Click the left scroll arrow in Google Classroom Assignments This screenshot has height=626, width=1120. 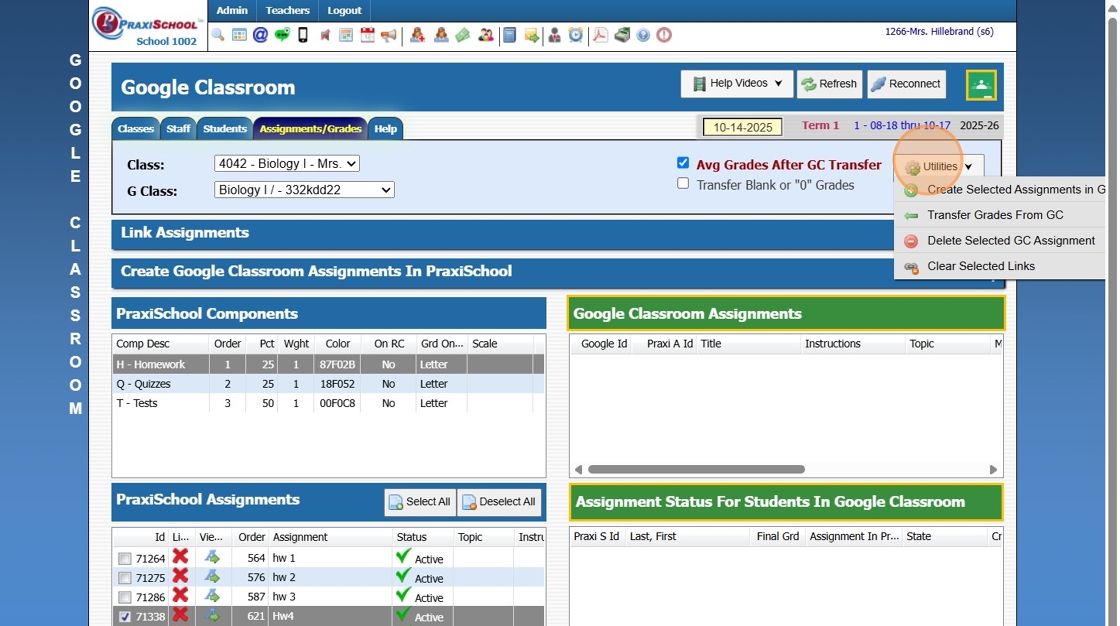tap(579, 470)
